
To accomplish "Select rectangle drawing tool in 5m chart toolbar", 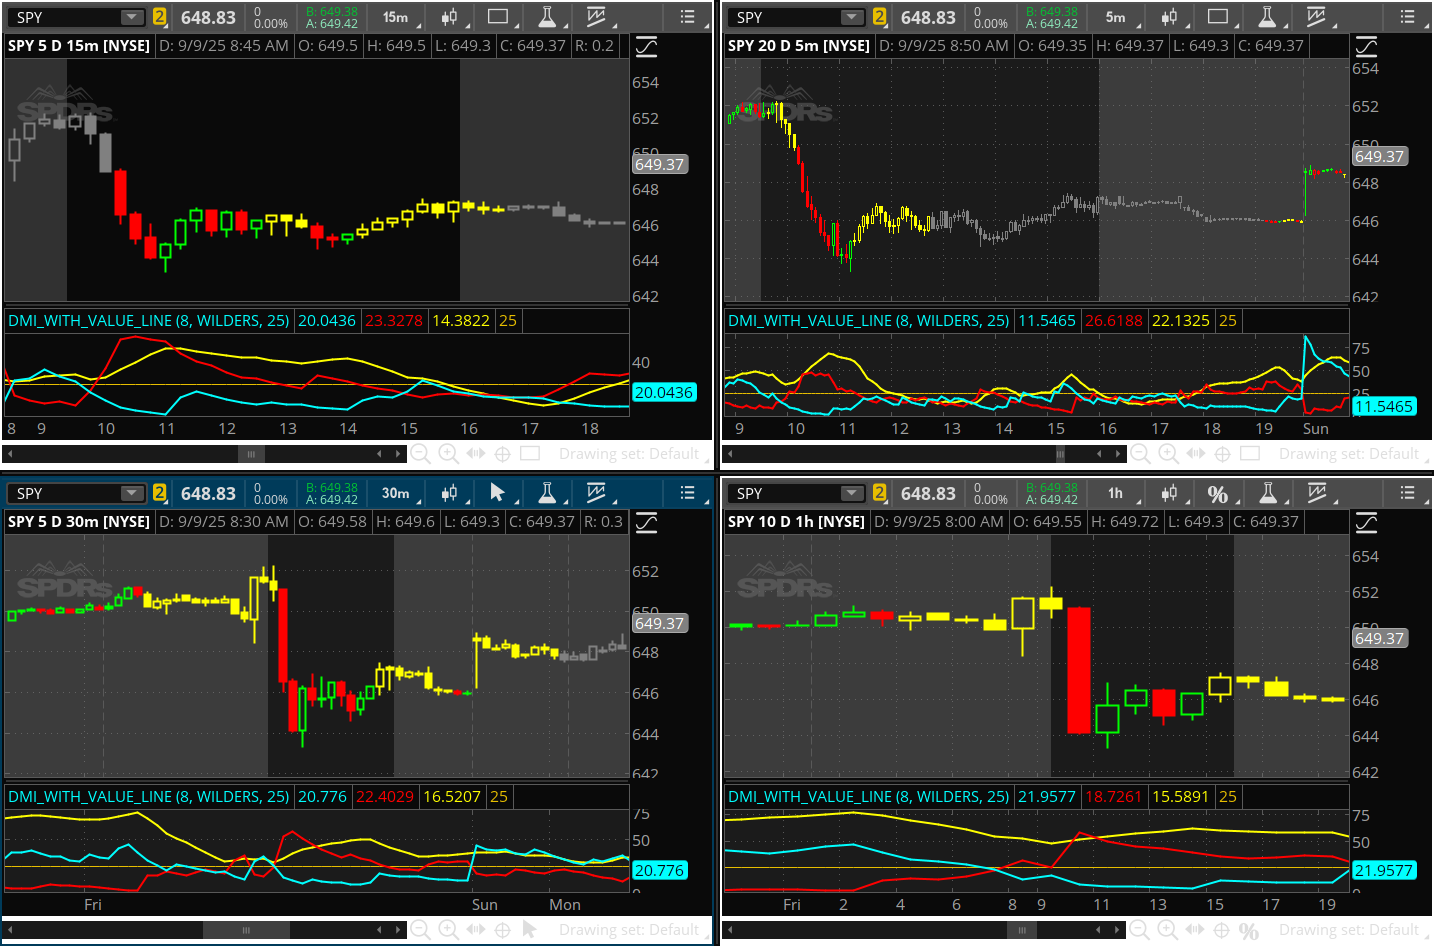I will click(x=1218, y=17).
